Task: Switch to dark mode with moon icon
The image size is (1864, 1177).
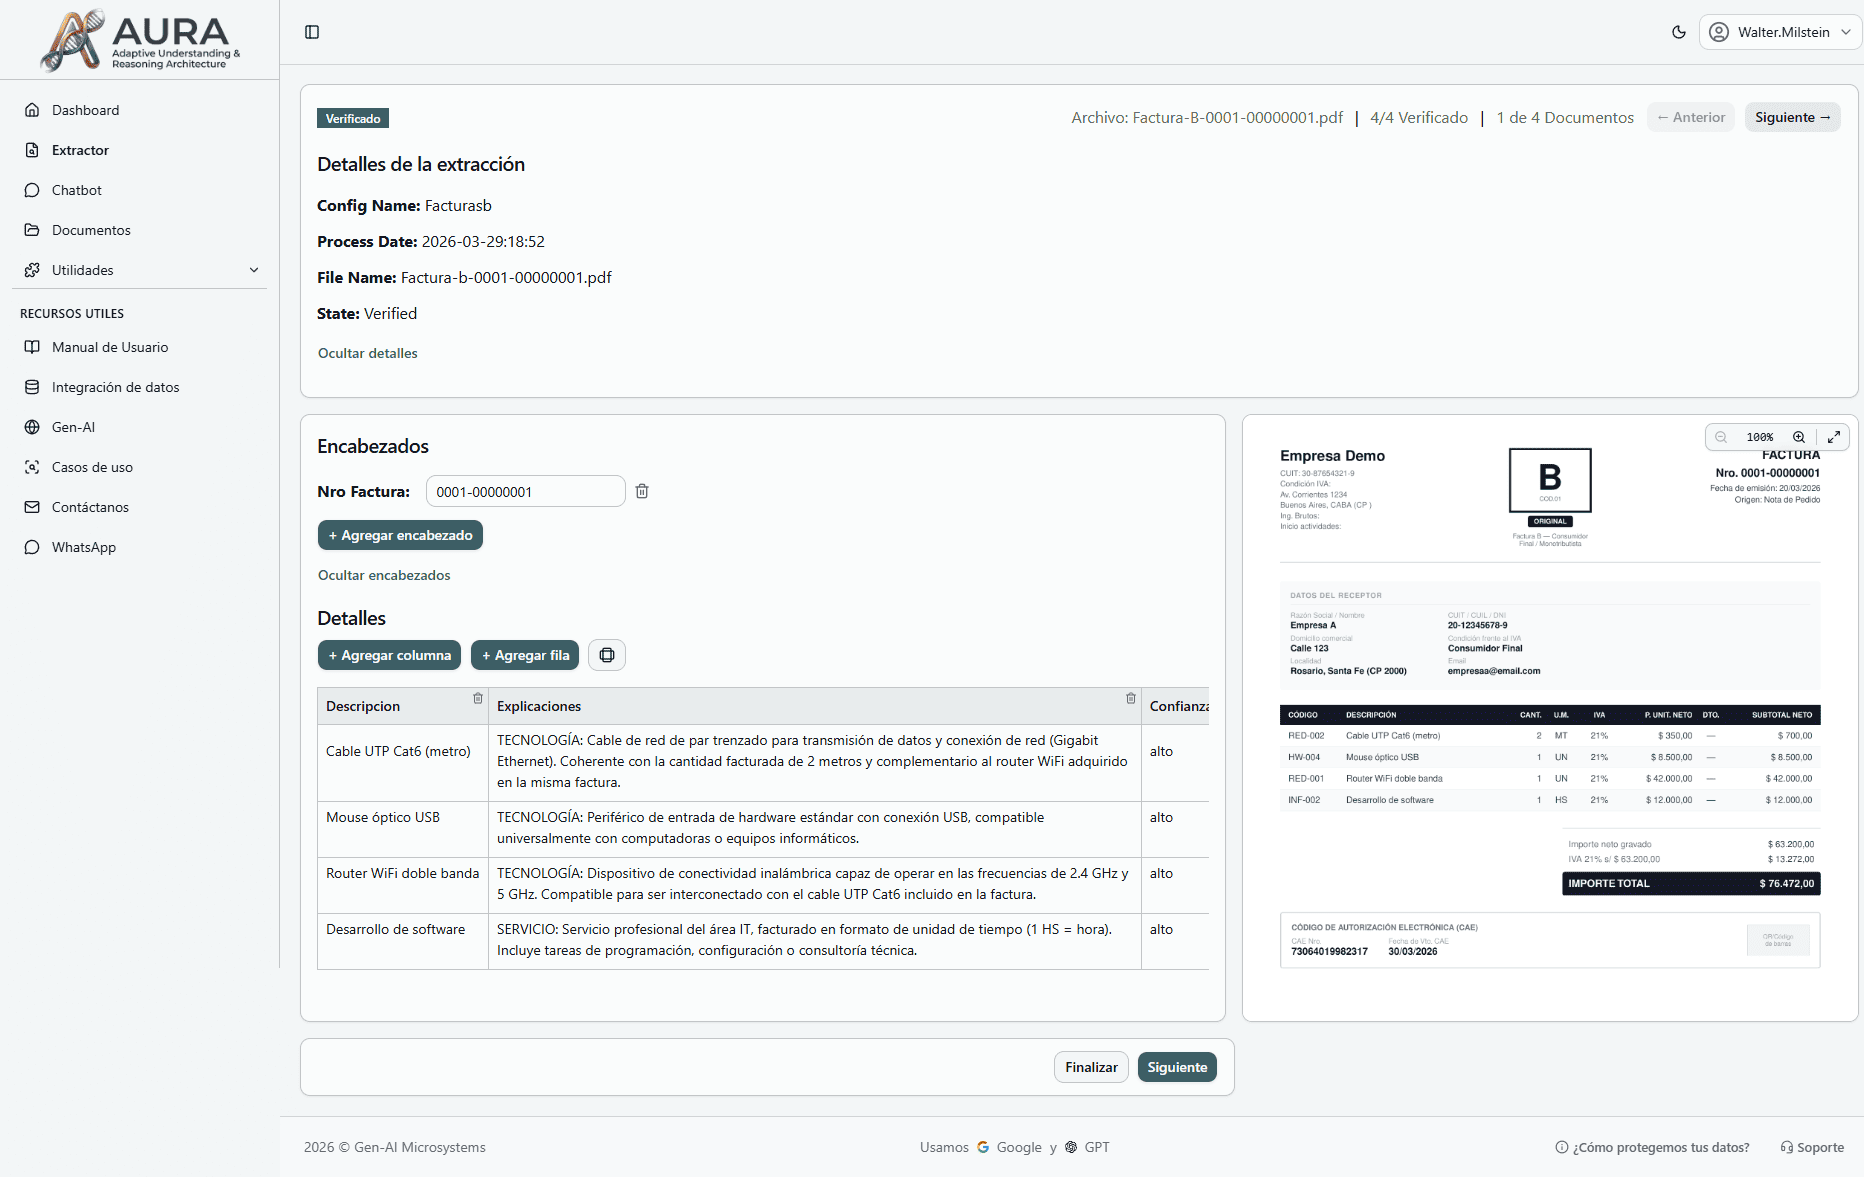Action: [1679, 32]
